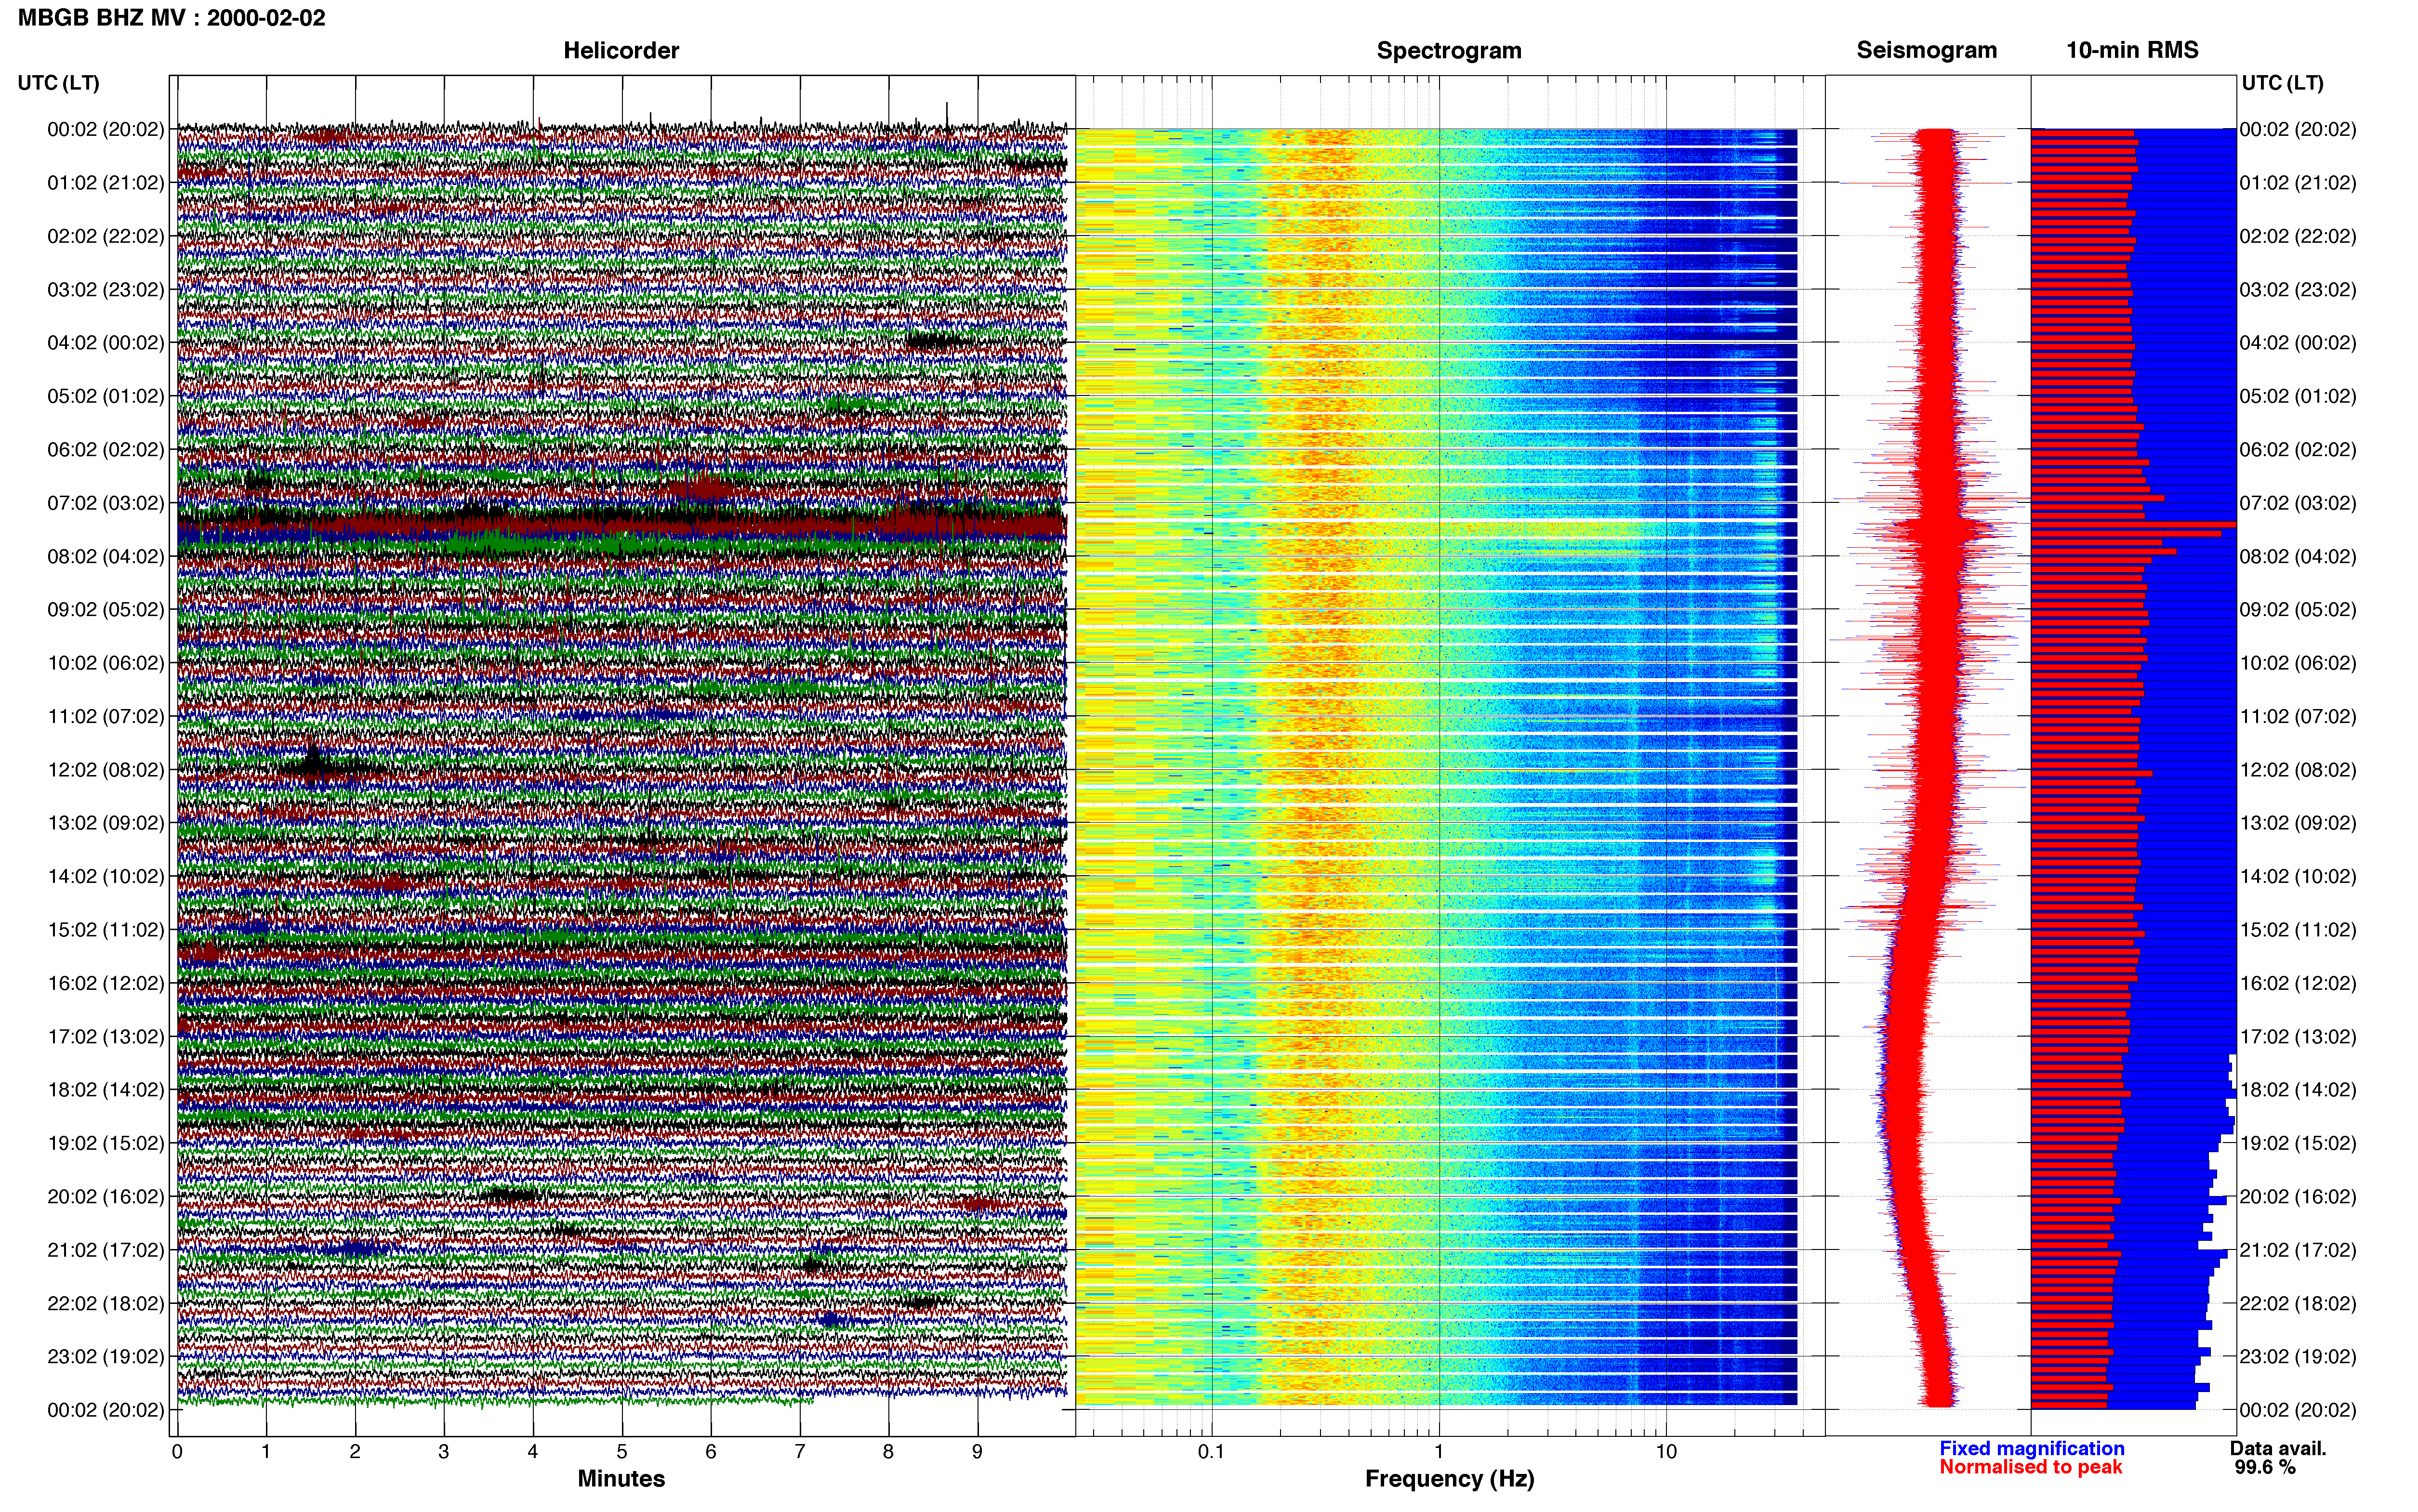Click the plot title MBGB BHZ MV : 2000-02-02
This screenshot has width=2418, height=1512.
coord(172,18)
